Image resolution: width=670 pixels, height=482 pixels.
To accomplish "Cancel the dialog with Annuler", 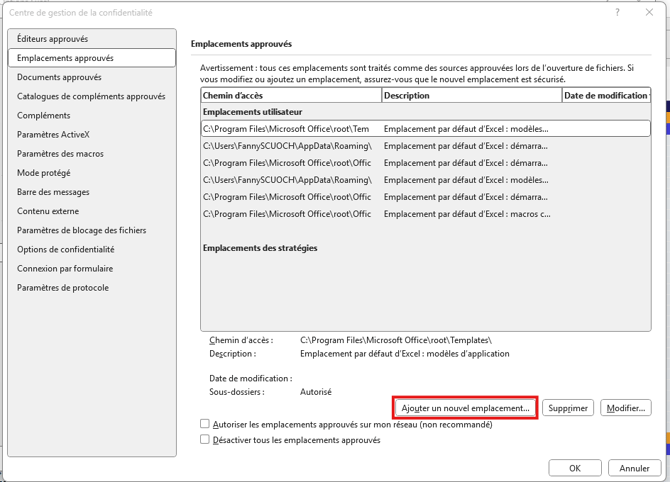I will pos(634,468).
